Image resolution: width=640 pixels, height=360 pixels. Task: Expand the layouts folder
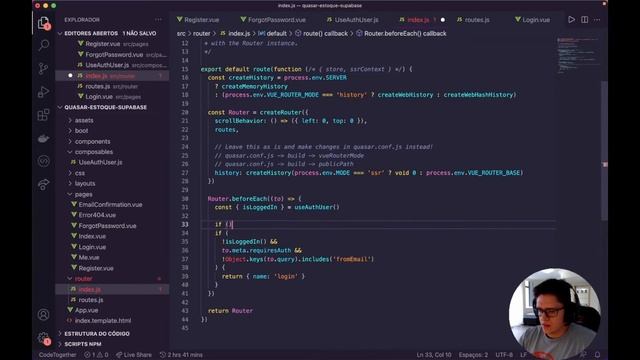(x=85, y=184)
